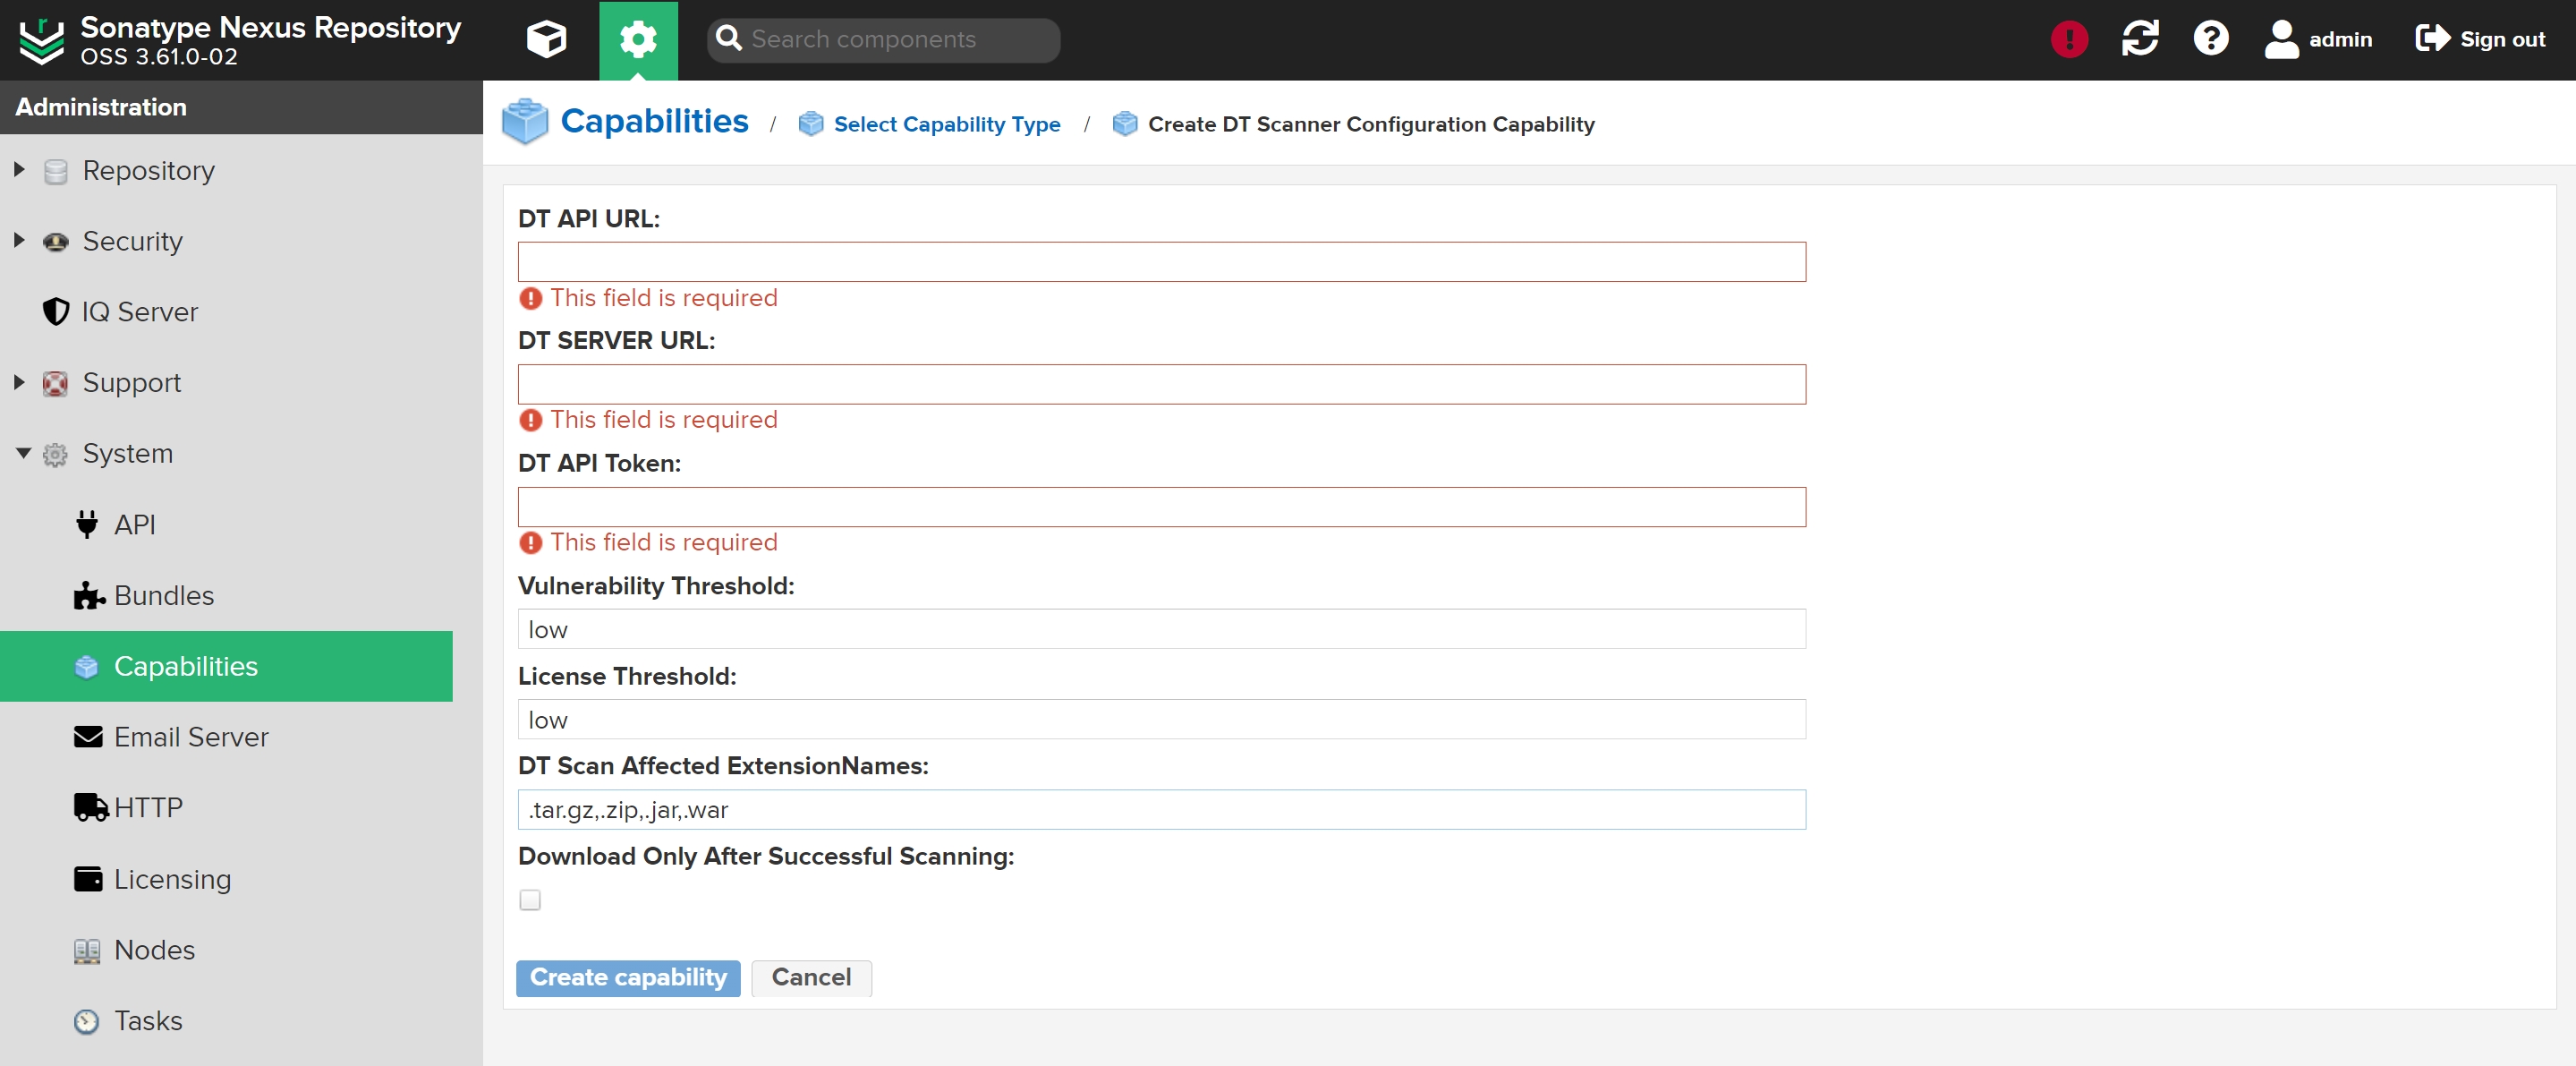Enable Download Only After Successful Scanning checkbox

click(x=530, y=900)
